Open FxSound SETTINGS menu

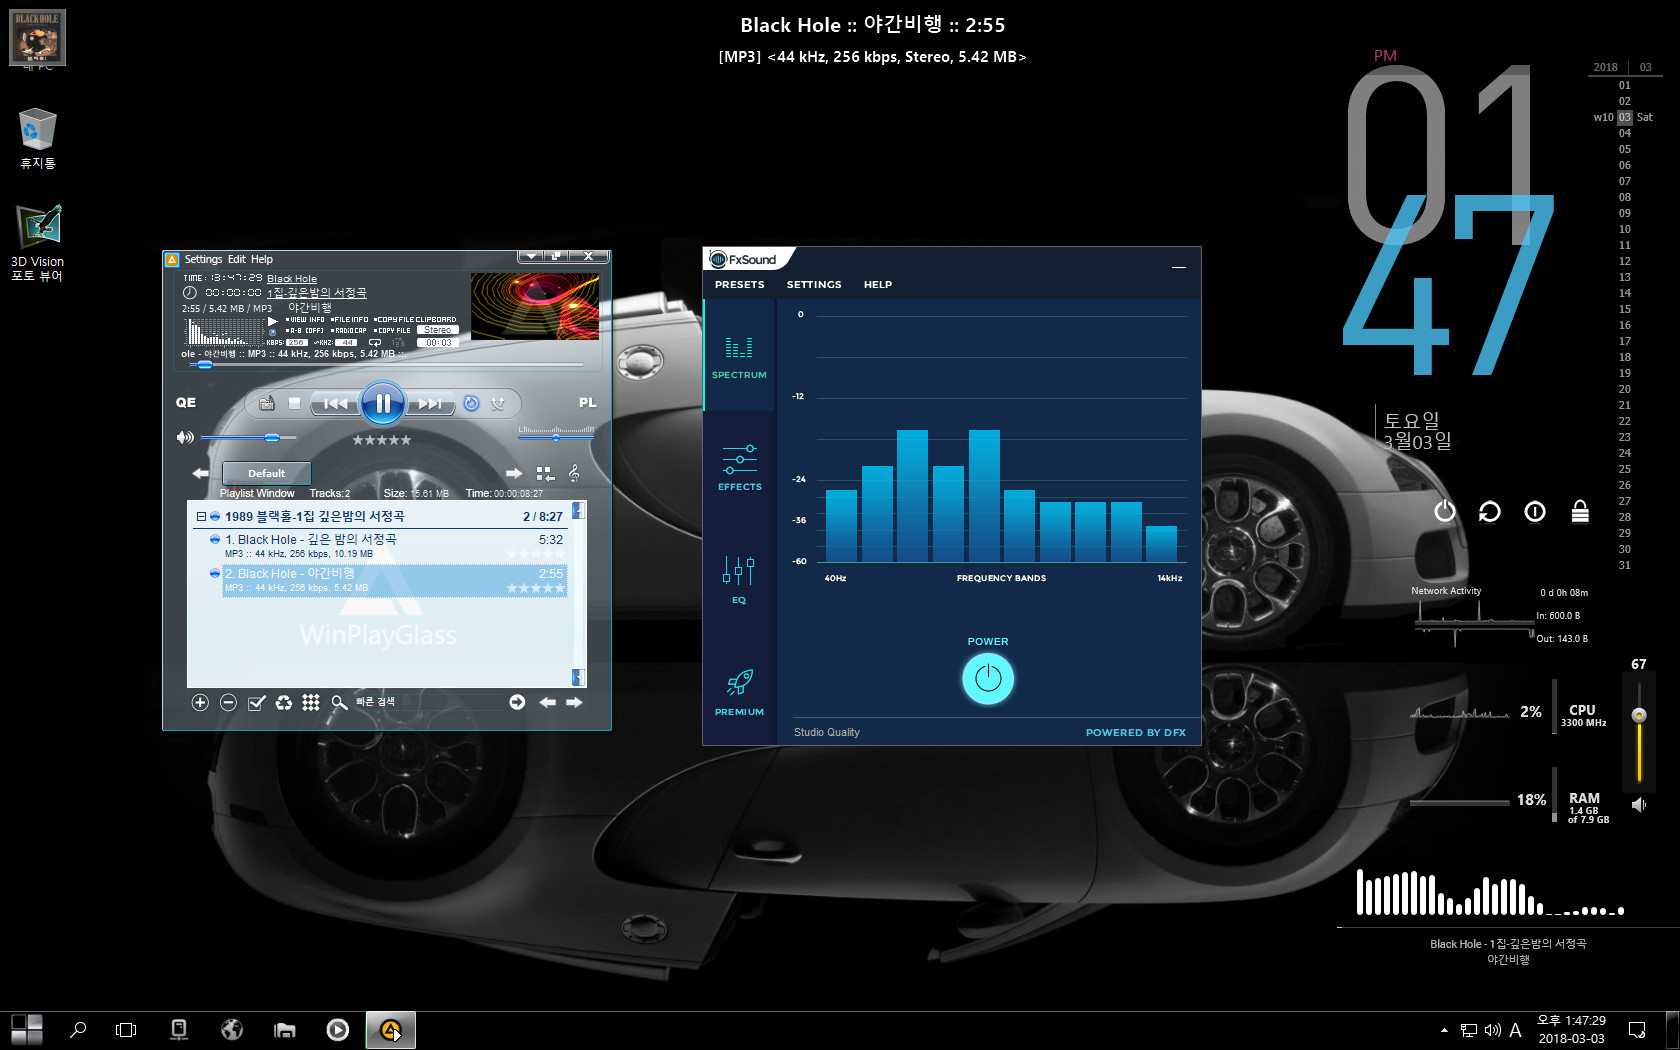pyautogui.click(x=814, y=285)
